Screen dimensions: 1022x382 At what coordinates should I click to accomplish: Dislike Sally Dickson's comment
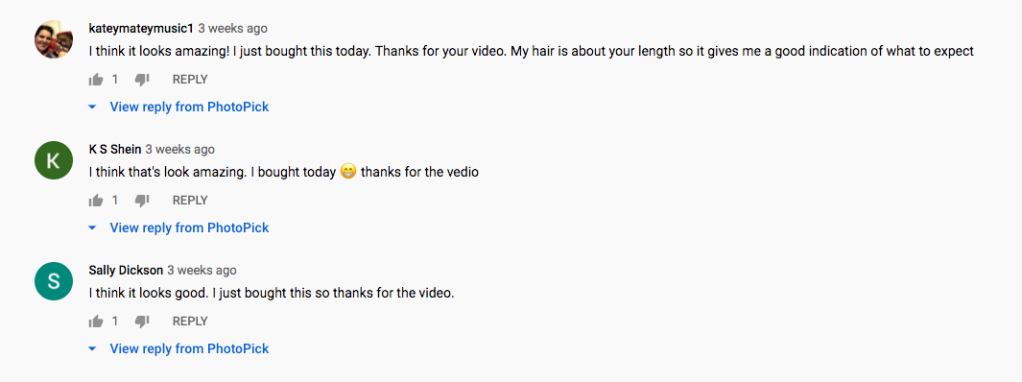click(x=142, y=321)
